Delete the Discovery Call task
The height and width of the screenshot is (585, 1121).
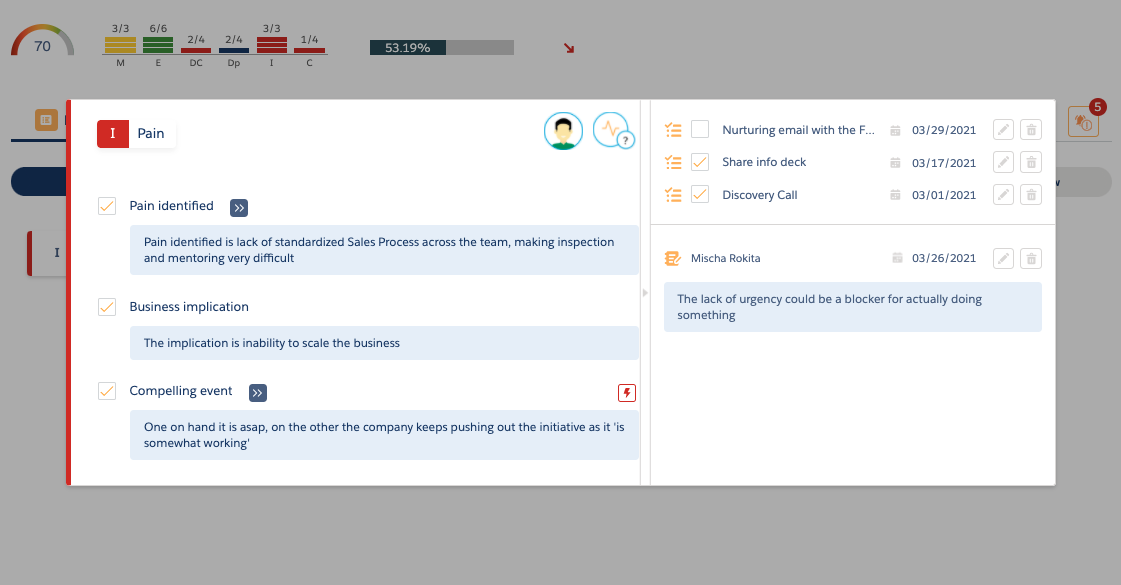click(x=1032, y=195)
